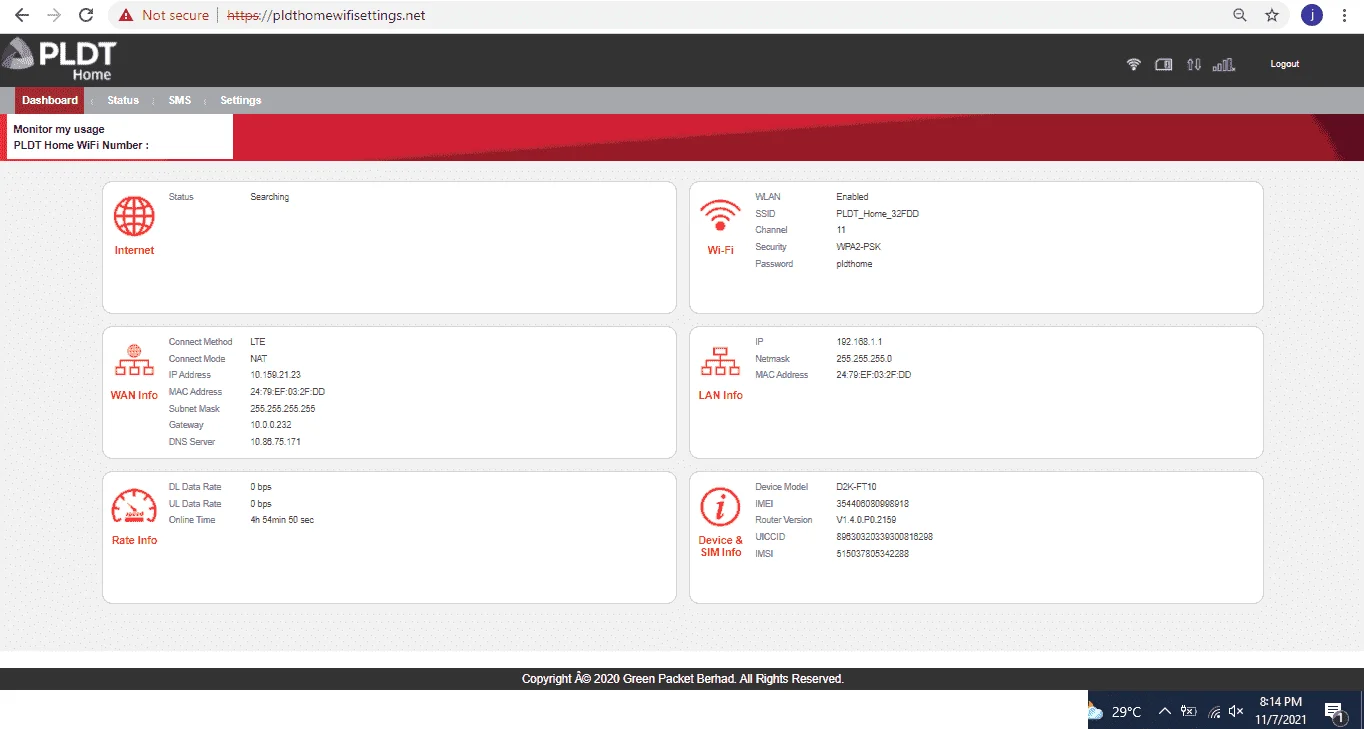
Task: Click the LAN Info network icon
Action: tap(720, 364)
